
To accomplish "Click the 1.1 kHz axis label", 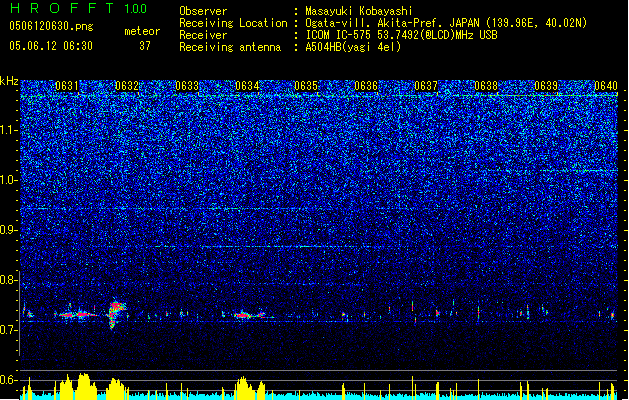I will click(8, 130).
